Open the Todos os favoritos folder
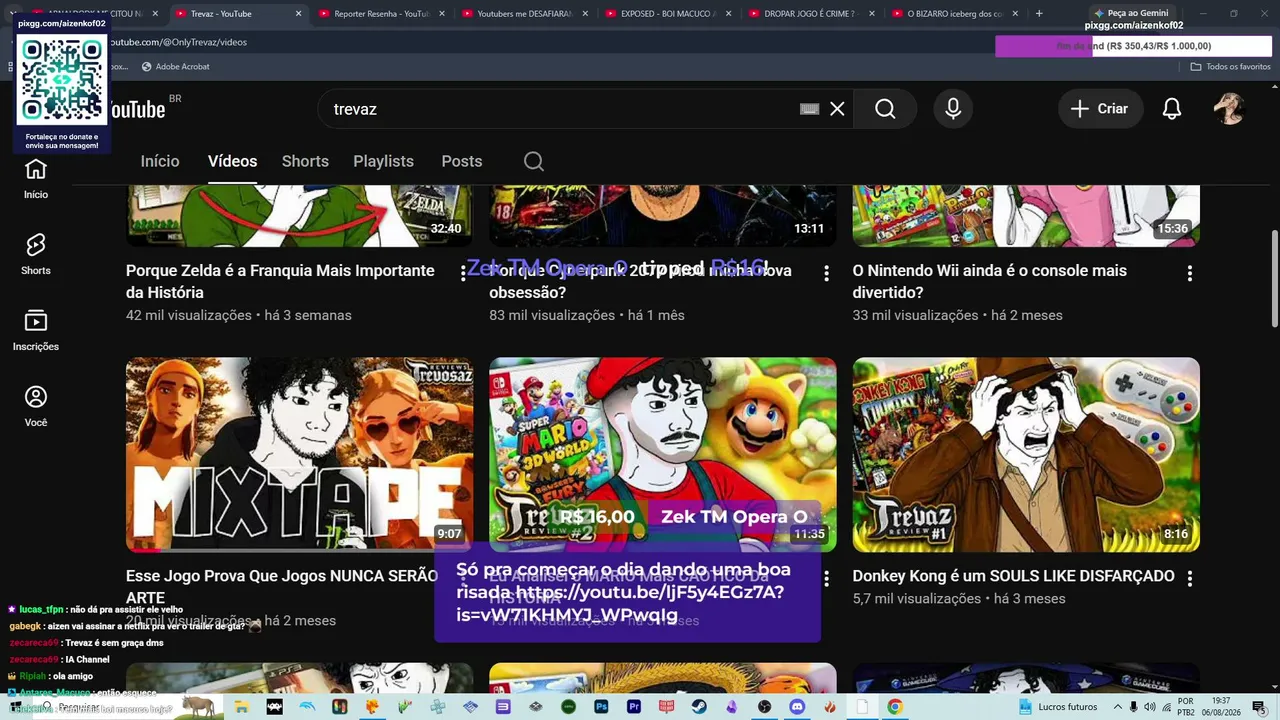This screenshot has height=720, width=1280. pyautogui.click(x=1230, y=67)
